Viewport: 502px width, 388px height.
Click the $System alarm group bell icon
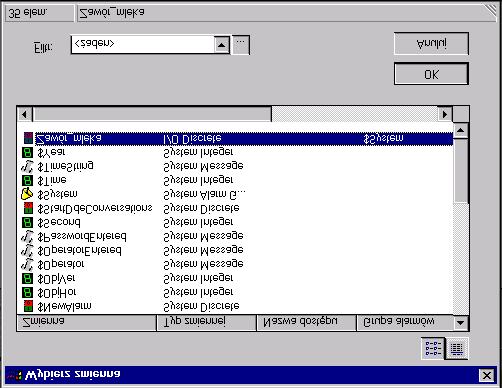(27, 194)
